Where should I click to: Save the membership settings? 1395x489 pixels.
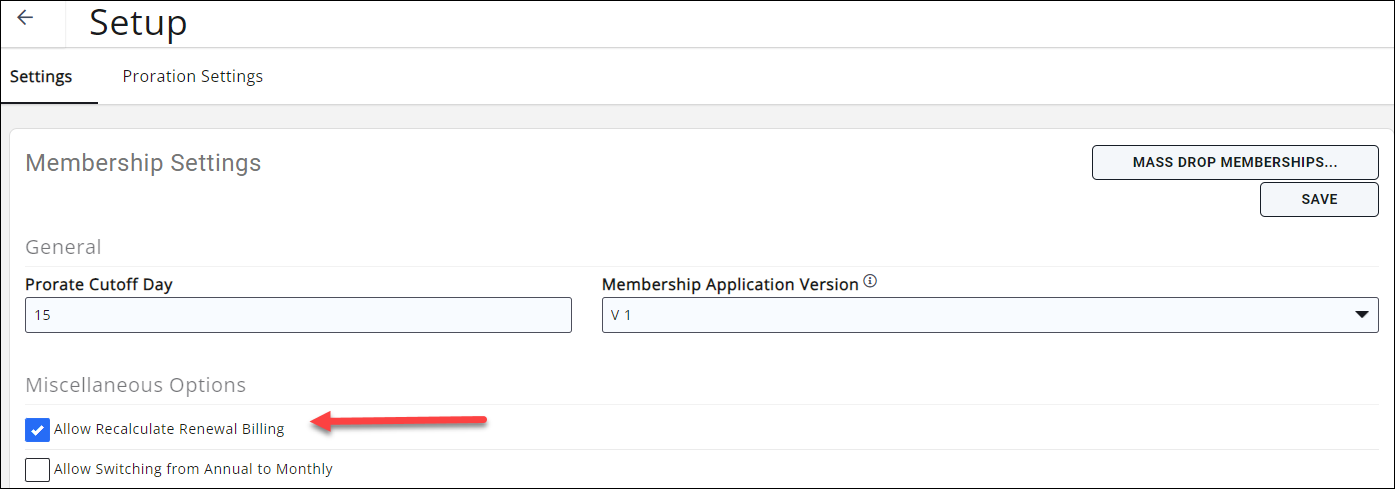[x=1319, y=199]
